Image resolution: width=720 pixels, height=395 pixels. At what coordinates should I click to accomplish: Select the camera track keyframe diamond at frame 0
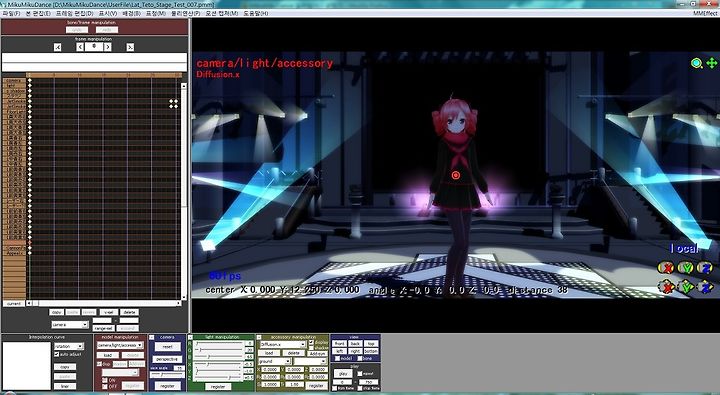coord(30,81)
